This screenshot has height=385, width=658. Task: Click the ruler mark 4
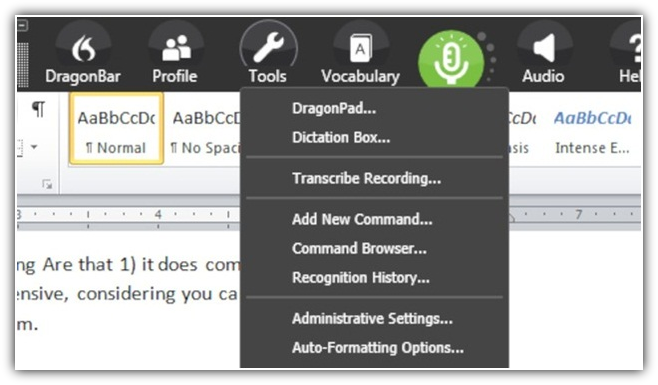158,215
